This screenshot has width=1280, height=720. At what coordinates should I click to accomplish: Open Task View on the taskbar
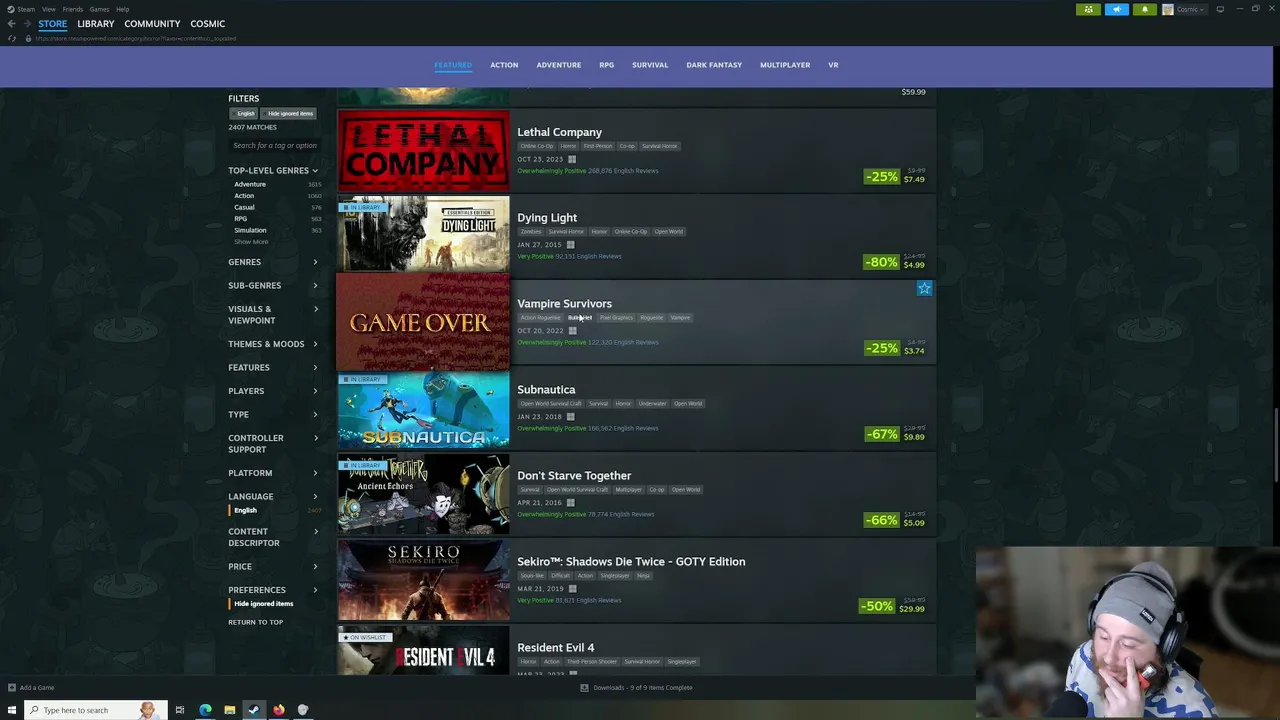[180, 710]
